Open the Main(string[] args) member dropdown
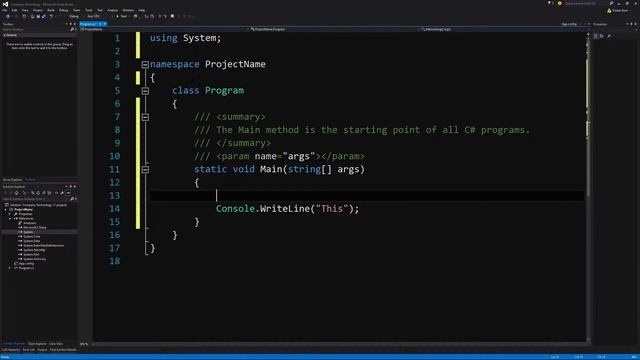This screenshot has height=360, width=640. tap(504, 29)
